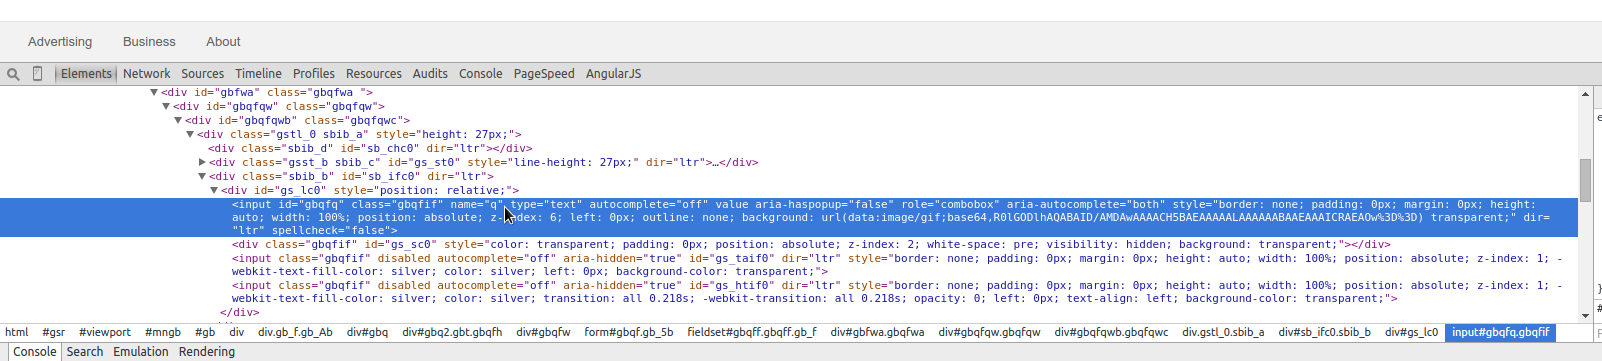Open the Emulation drawer tab
Viewport: 1602px width, 361px height.
141,352
